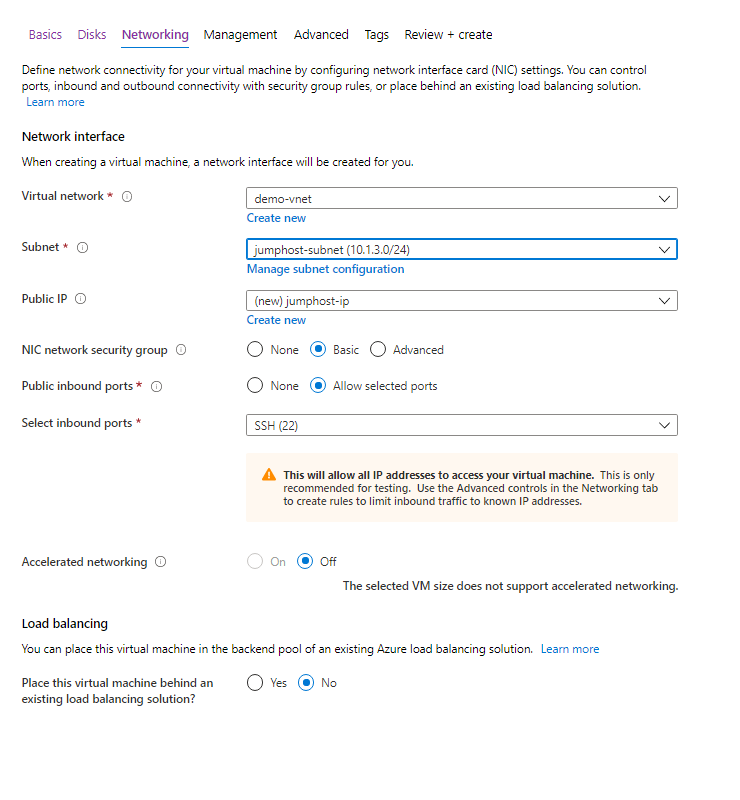This screenshot has width=740, height=800.
Task: Select Advanced for NIC network security group
Action: pyautogui.click(x=378, y=350)
